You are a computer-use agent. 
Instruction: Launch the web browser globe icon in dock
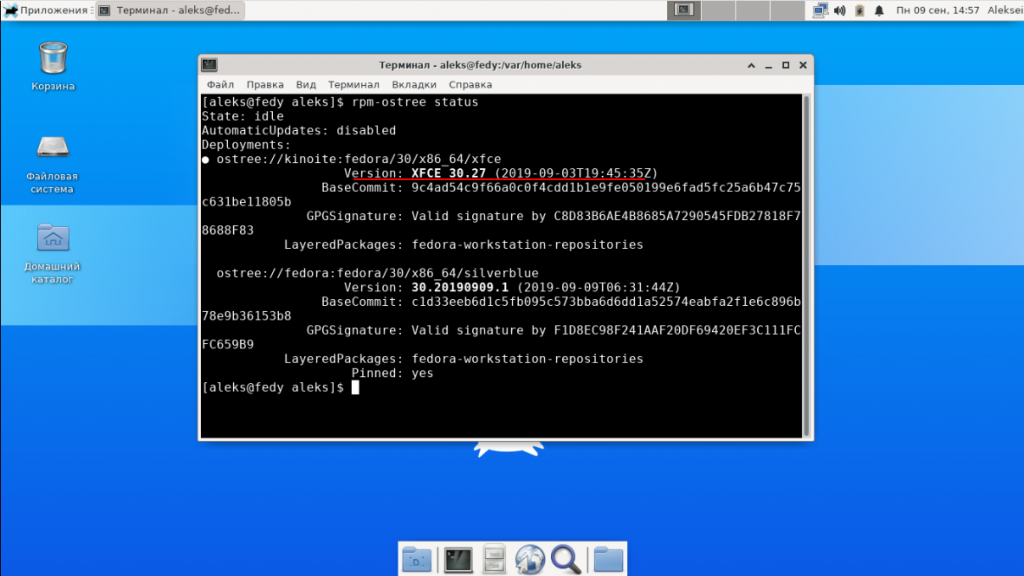point(530,559)
